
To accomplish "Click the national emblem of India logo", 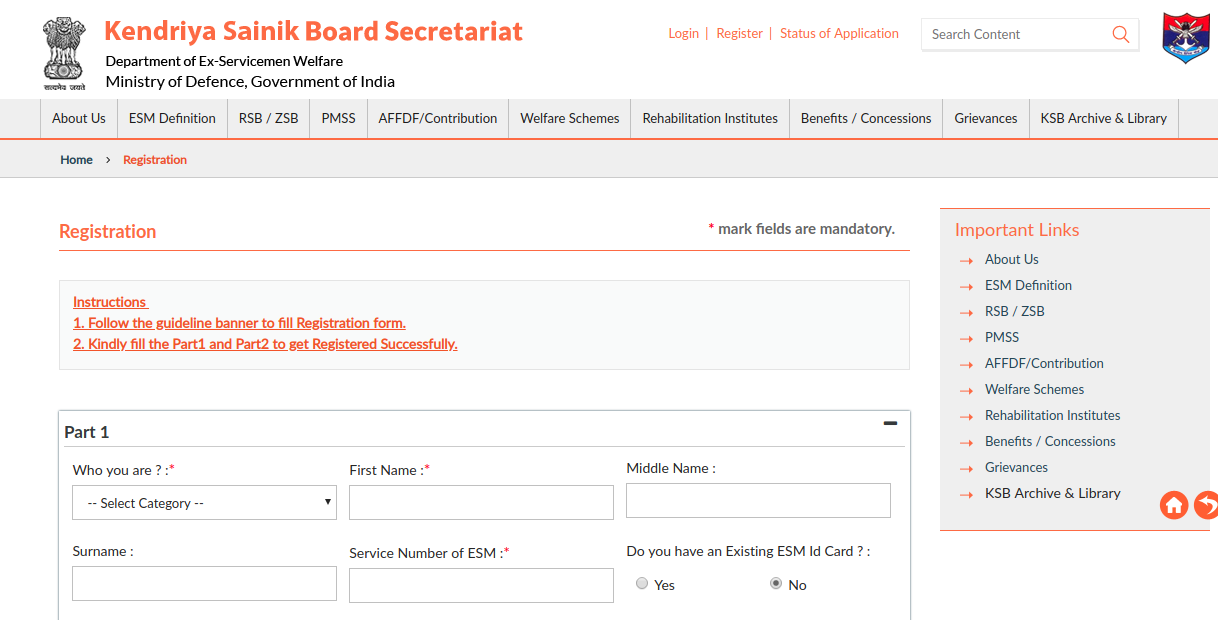I will 63,48.
